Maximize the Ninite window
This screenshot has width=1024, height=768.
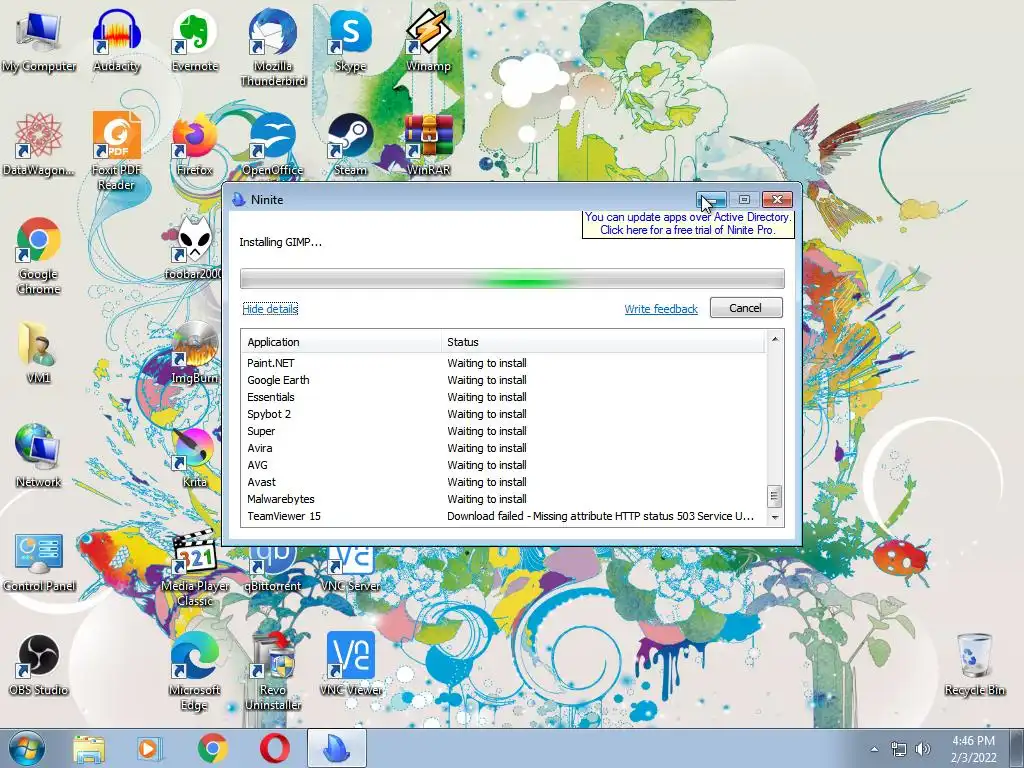tap(744, 199)
